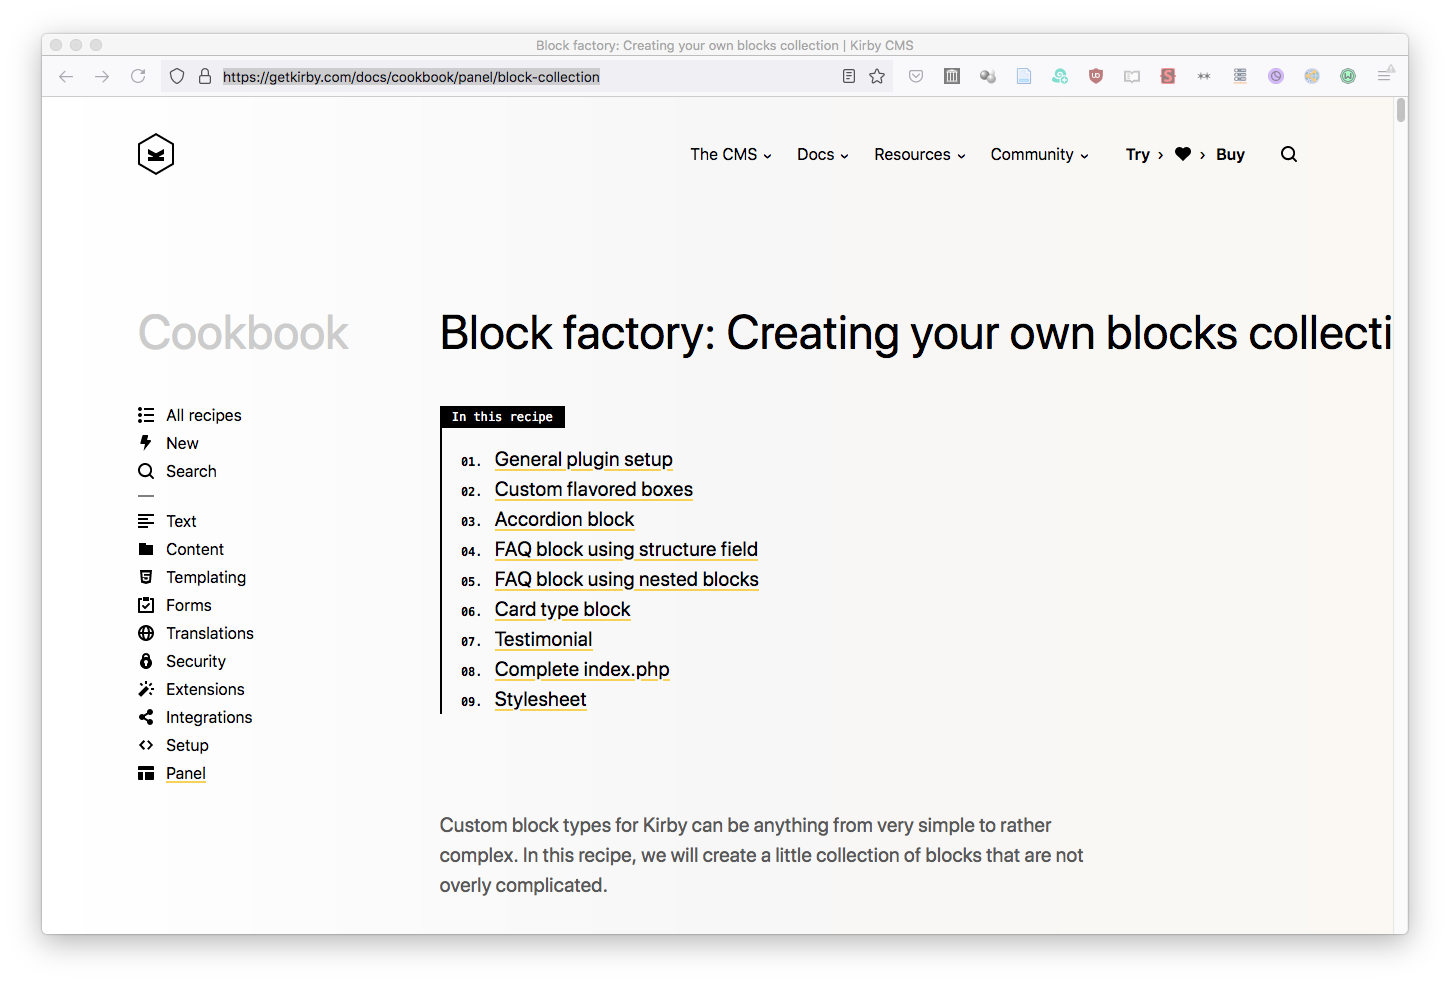The height and width of the screenshot is (984, 1450).
Task: Open New recipes in sidebar
Action: point(168,443)
